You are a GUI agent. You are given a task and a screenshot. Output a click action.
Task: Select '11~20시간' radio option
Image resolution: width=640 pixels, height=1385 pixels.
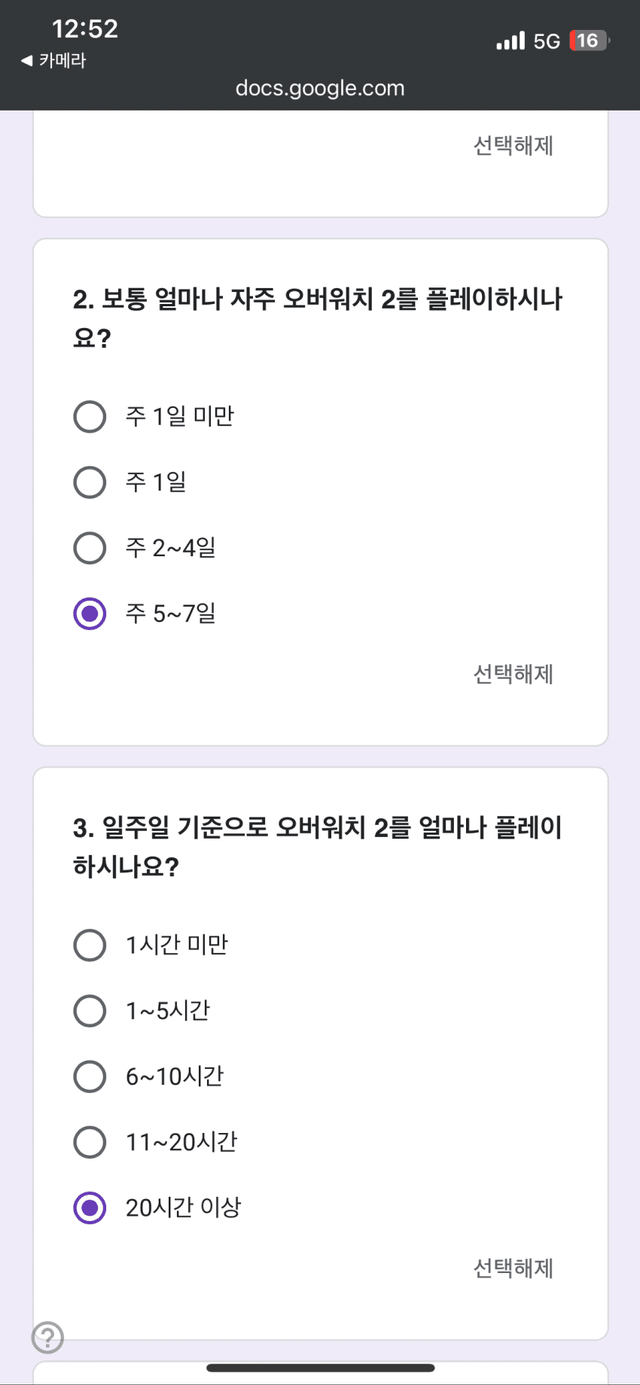coord(90,1142)
